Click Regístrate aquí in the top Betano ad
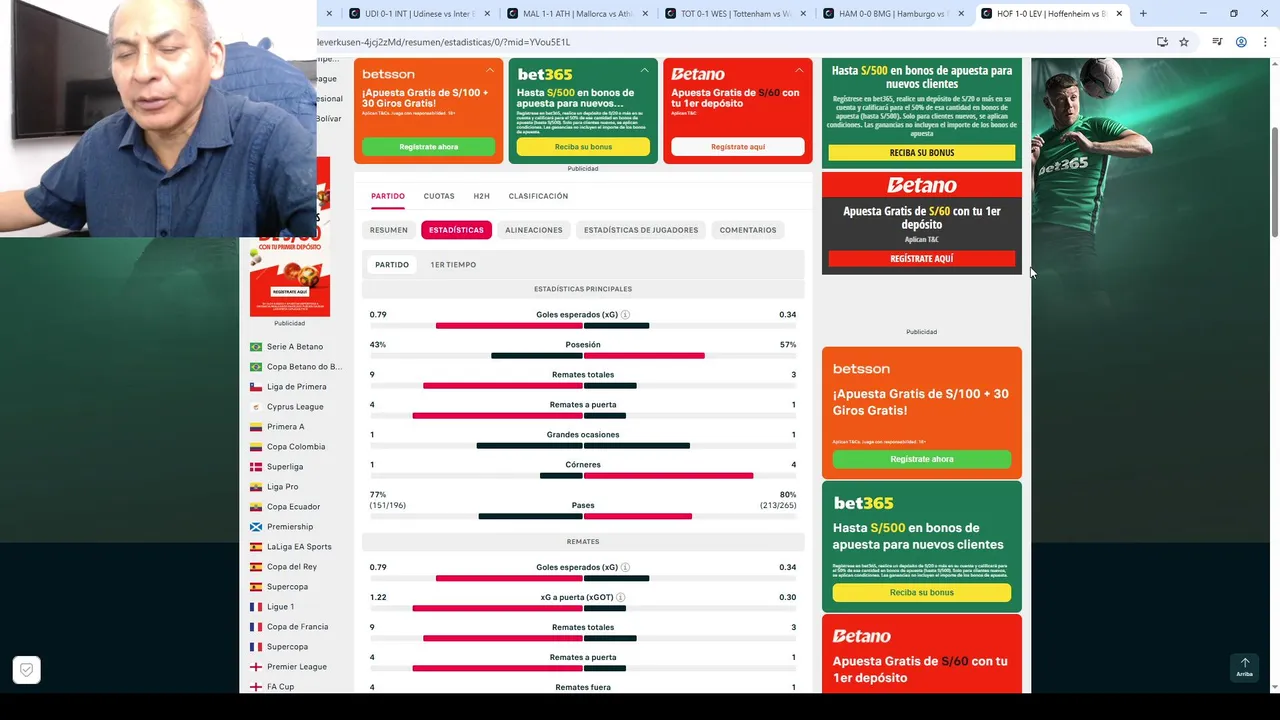This screenshot has width=1280, height=720. coord(738,147)
